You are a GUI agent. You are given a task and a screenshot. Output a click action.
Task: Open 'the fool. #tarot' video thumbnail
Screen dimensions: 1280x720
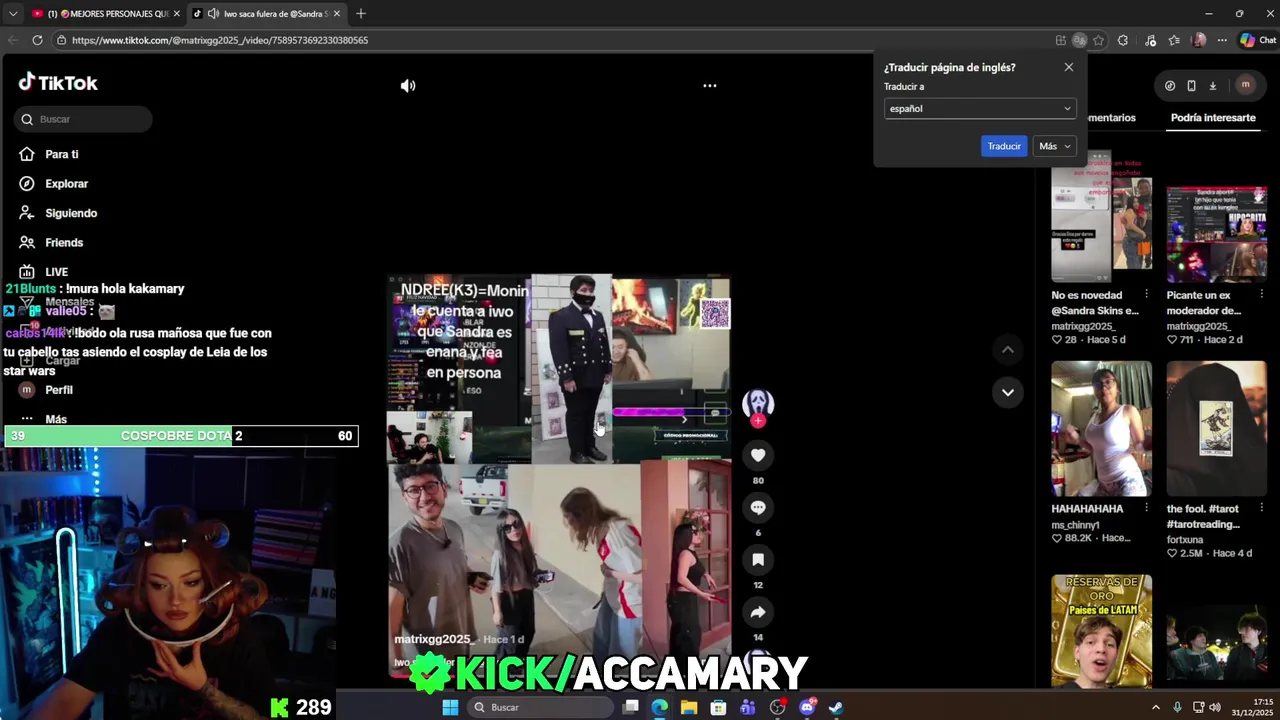point(1216,429)
